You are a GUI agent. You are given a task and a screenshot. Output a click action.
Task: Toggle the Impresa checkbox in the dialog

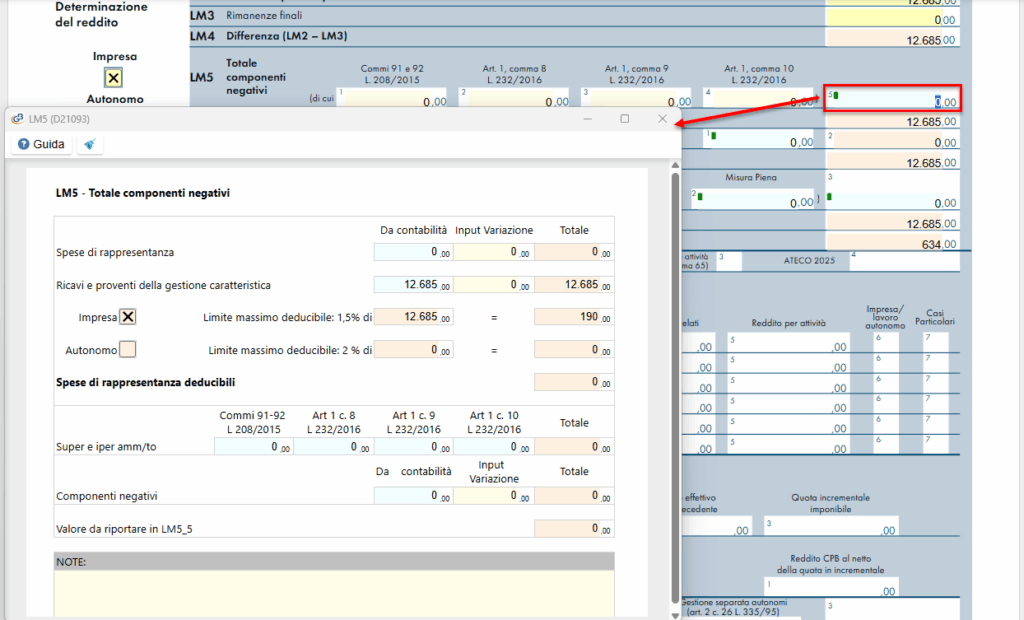pyautogui.click(x=128, y=317)
